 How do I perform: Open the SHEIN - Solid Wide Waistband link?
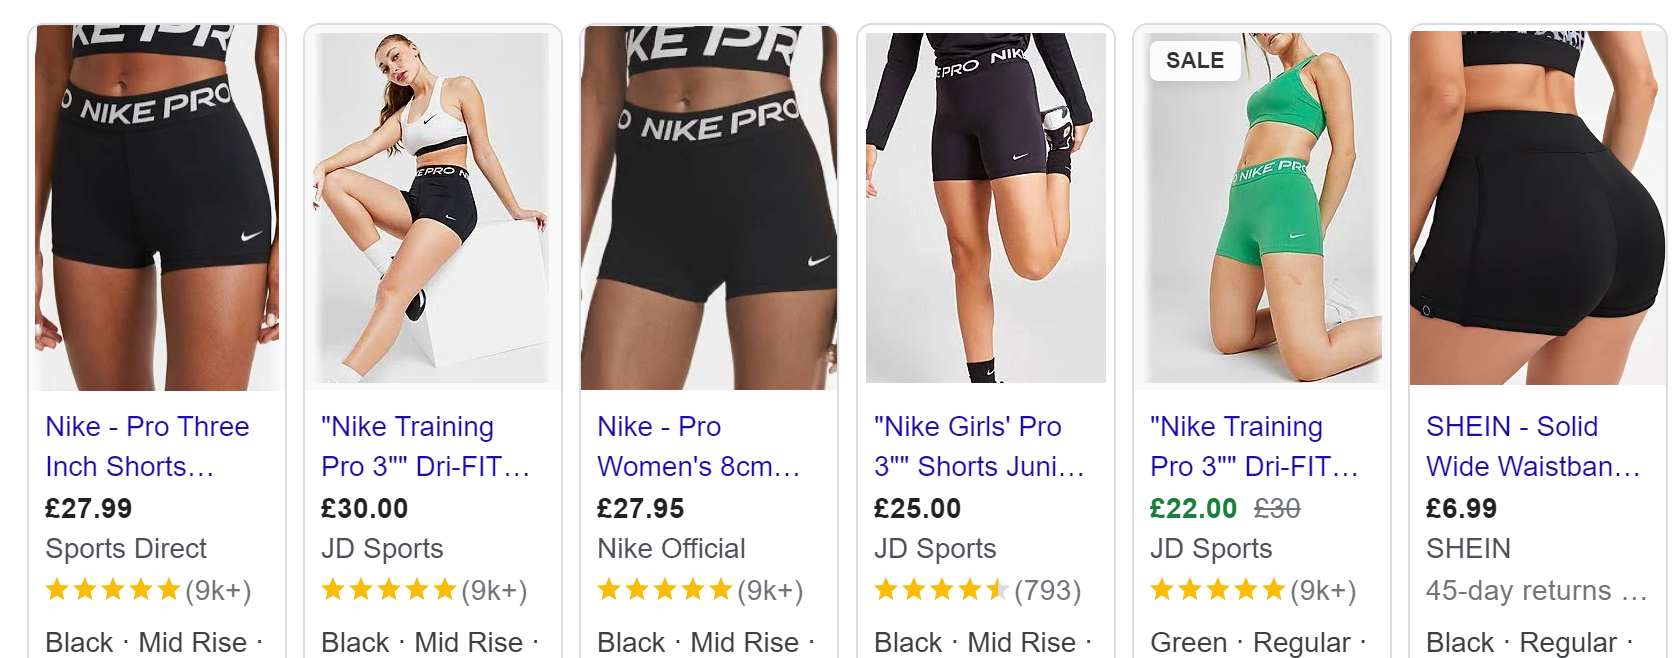[x=1533, y=446]
